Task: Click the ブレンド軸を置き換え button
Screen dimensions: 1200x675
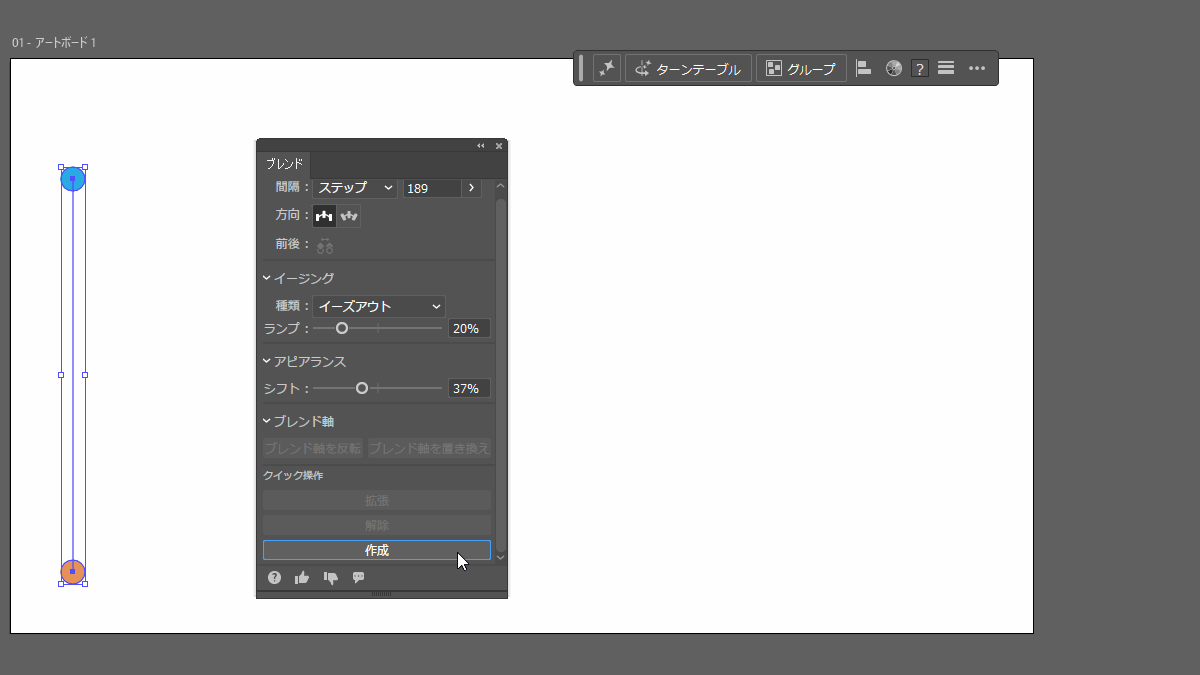Action: pos(429,449)
